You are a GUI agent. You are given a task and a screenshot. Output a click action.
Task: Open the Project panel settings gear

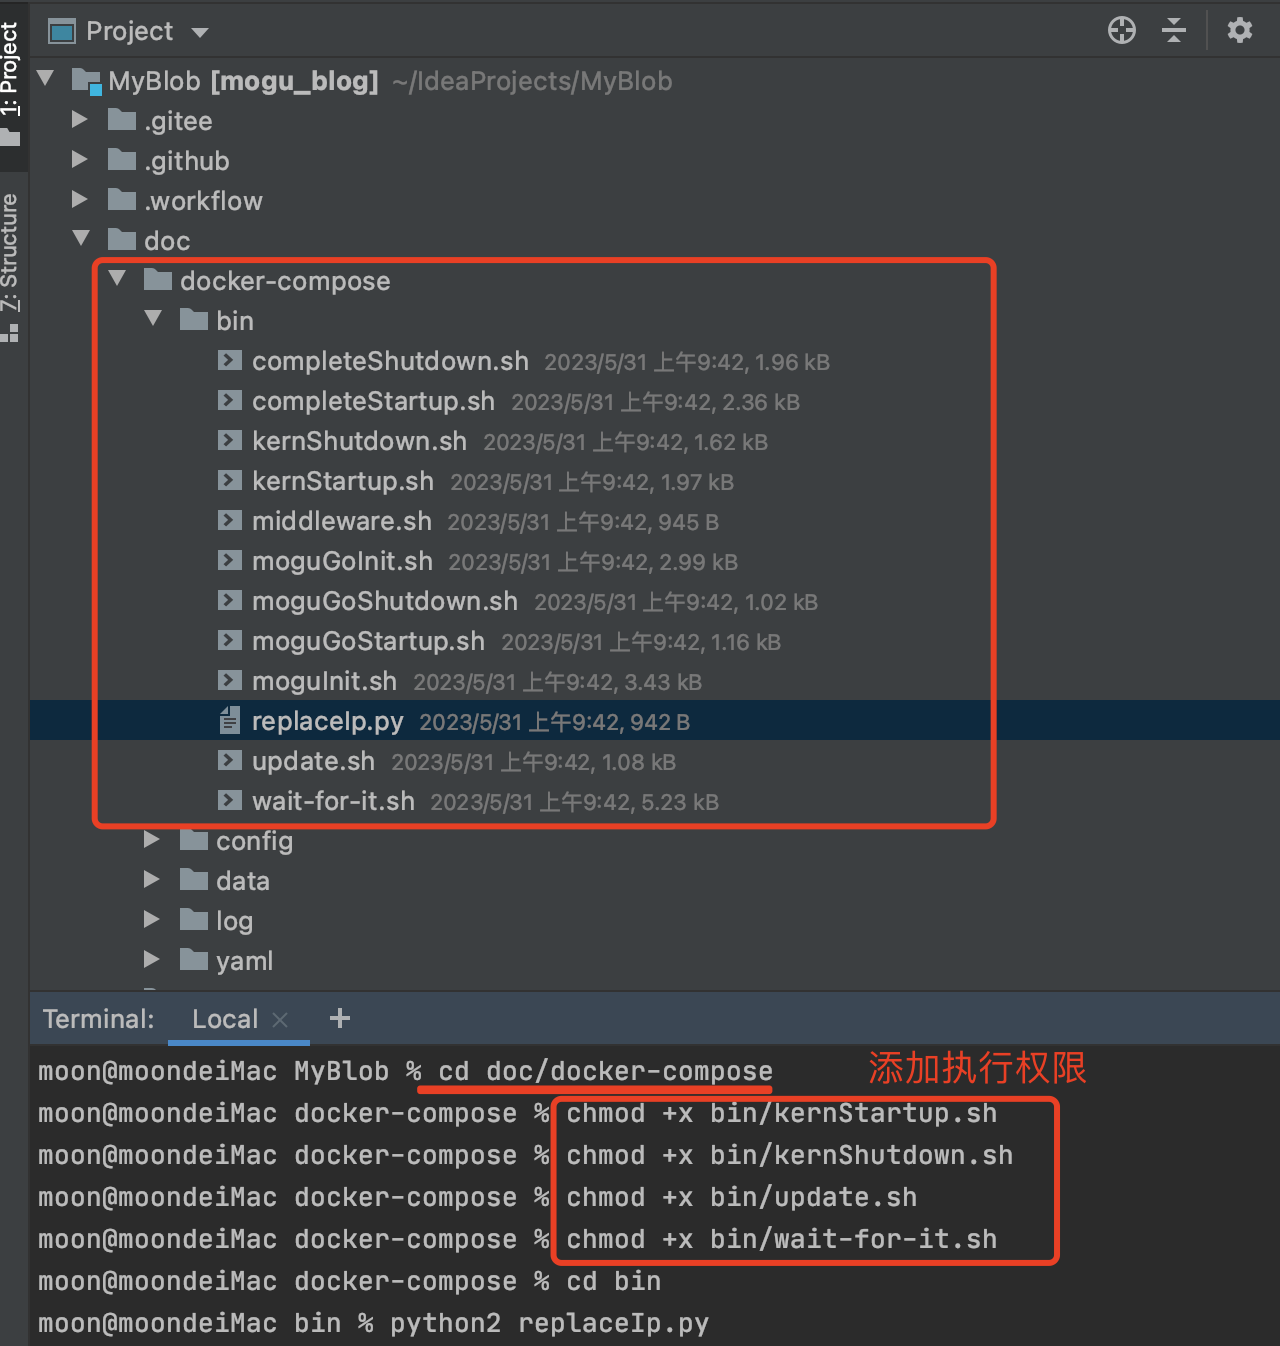pyautogui.click(x=1240, y=30)
